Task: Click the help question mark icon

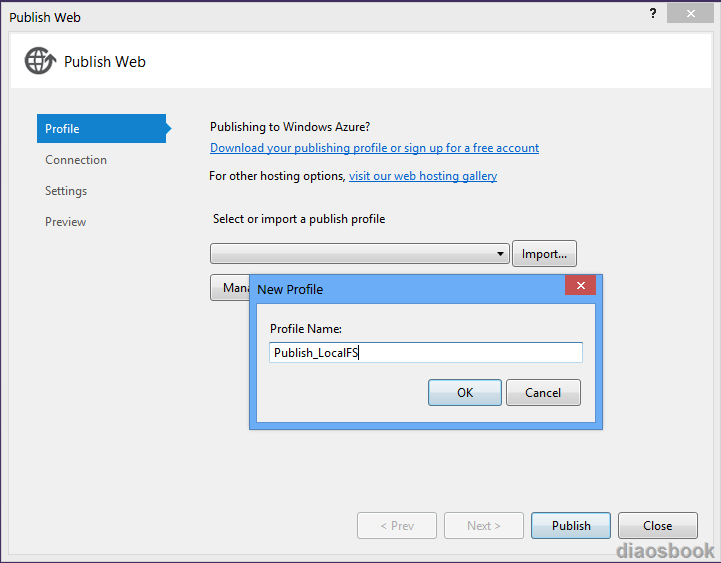Action: [653, 13]
